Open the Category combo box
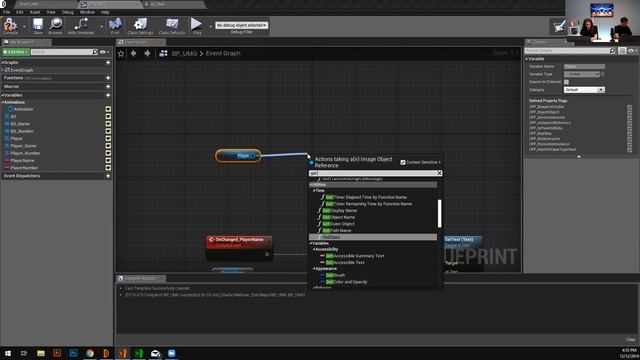Viewport: 640px width, 360px height. (584, 90)
